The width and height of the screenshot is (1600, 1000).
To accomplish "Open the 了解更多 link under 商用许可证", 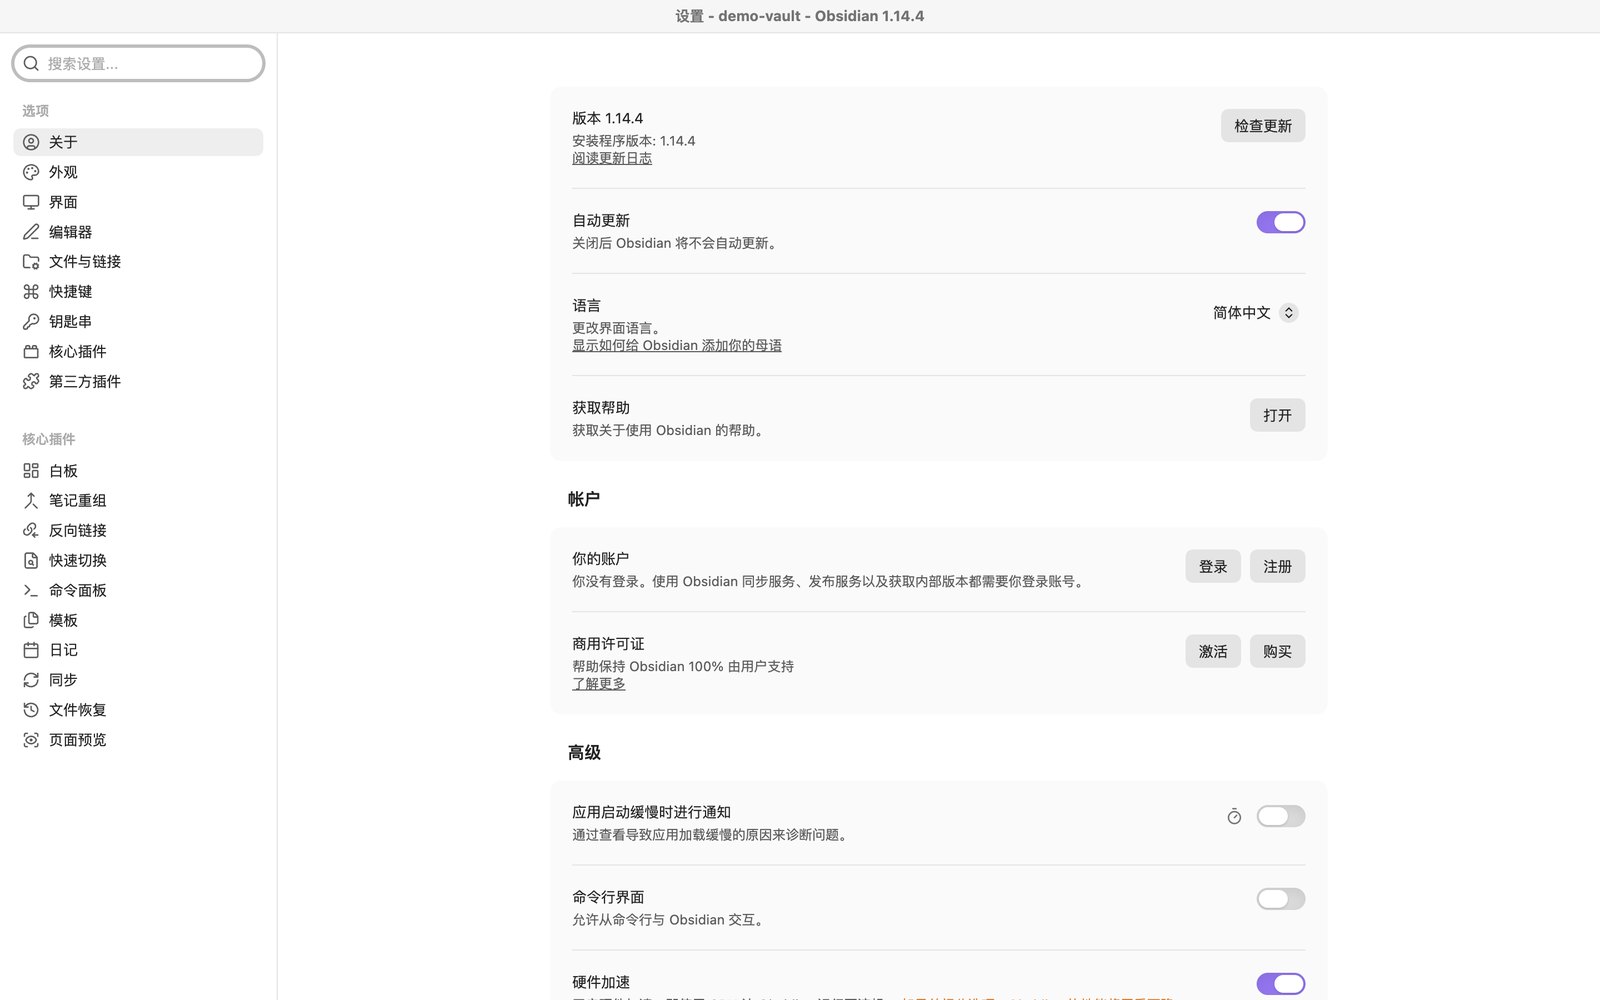I will click(x=599, y=684).
